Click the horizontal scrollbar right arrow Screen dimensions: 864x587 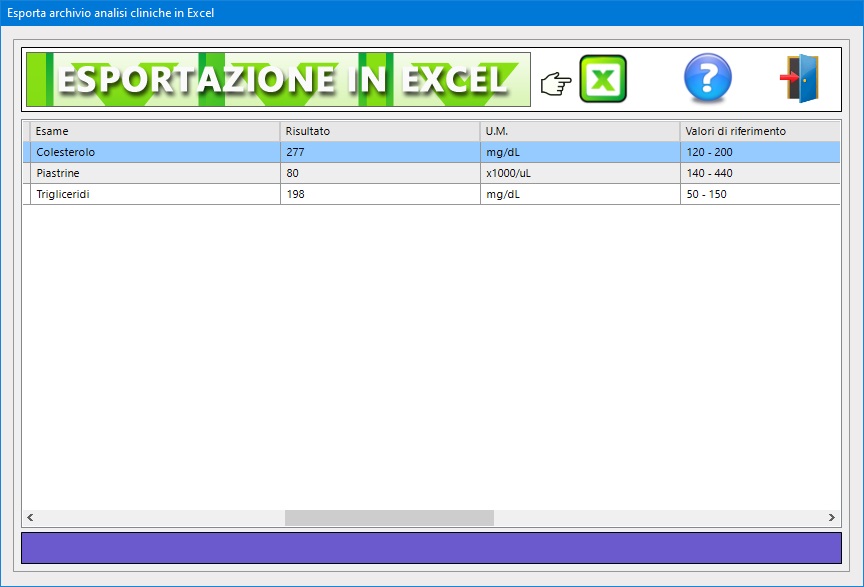click(832, 518)
